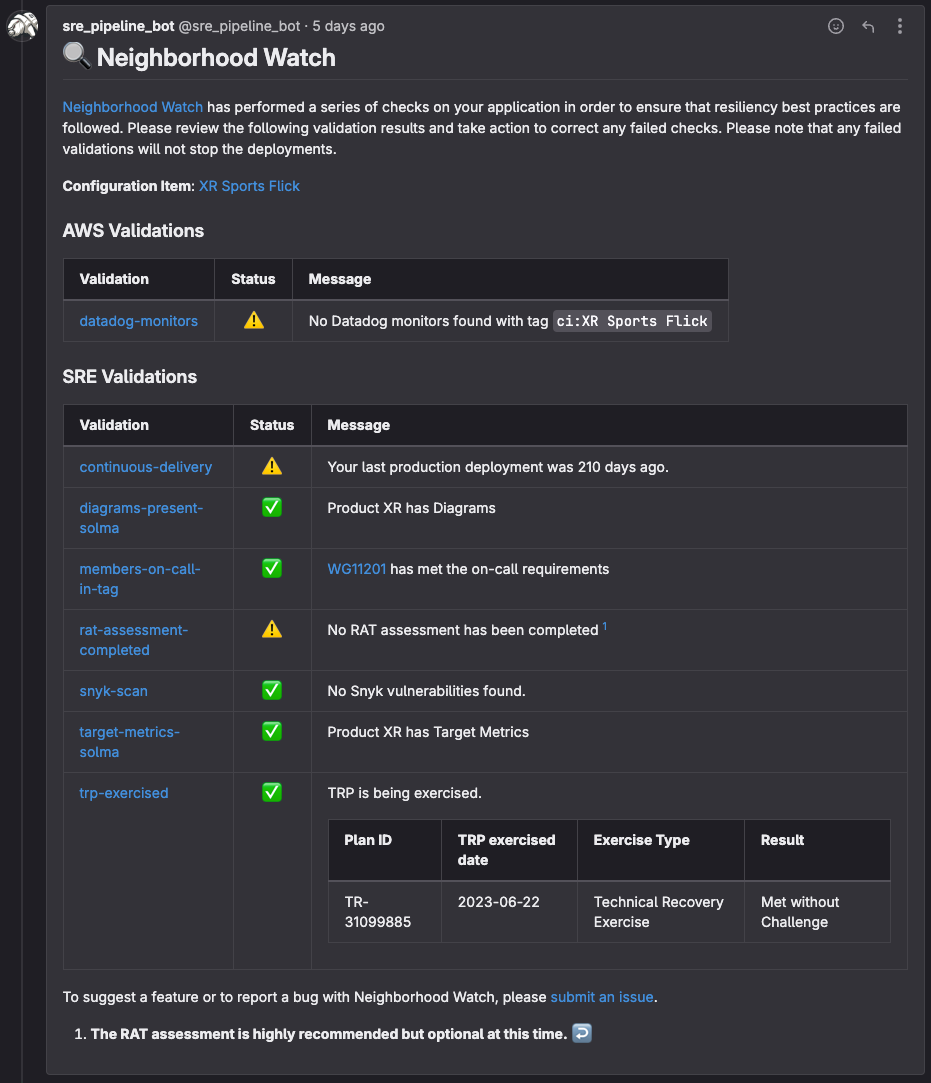Click No RAT assessment has been completed text
The height and width of the screenshot is (1083, 931).
click(x=463, y=630)
